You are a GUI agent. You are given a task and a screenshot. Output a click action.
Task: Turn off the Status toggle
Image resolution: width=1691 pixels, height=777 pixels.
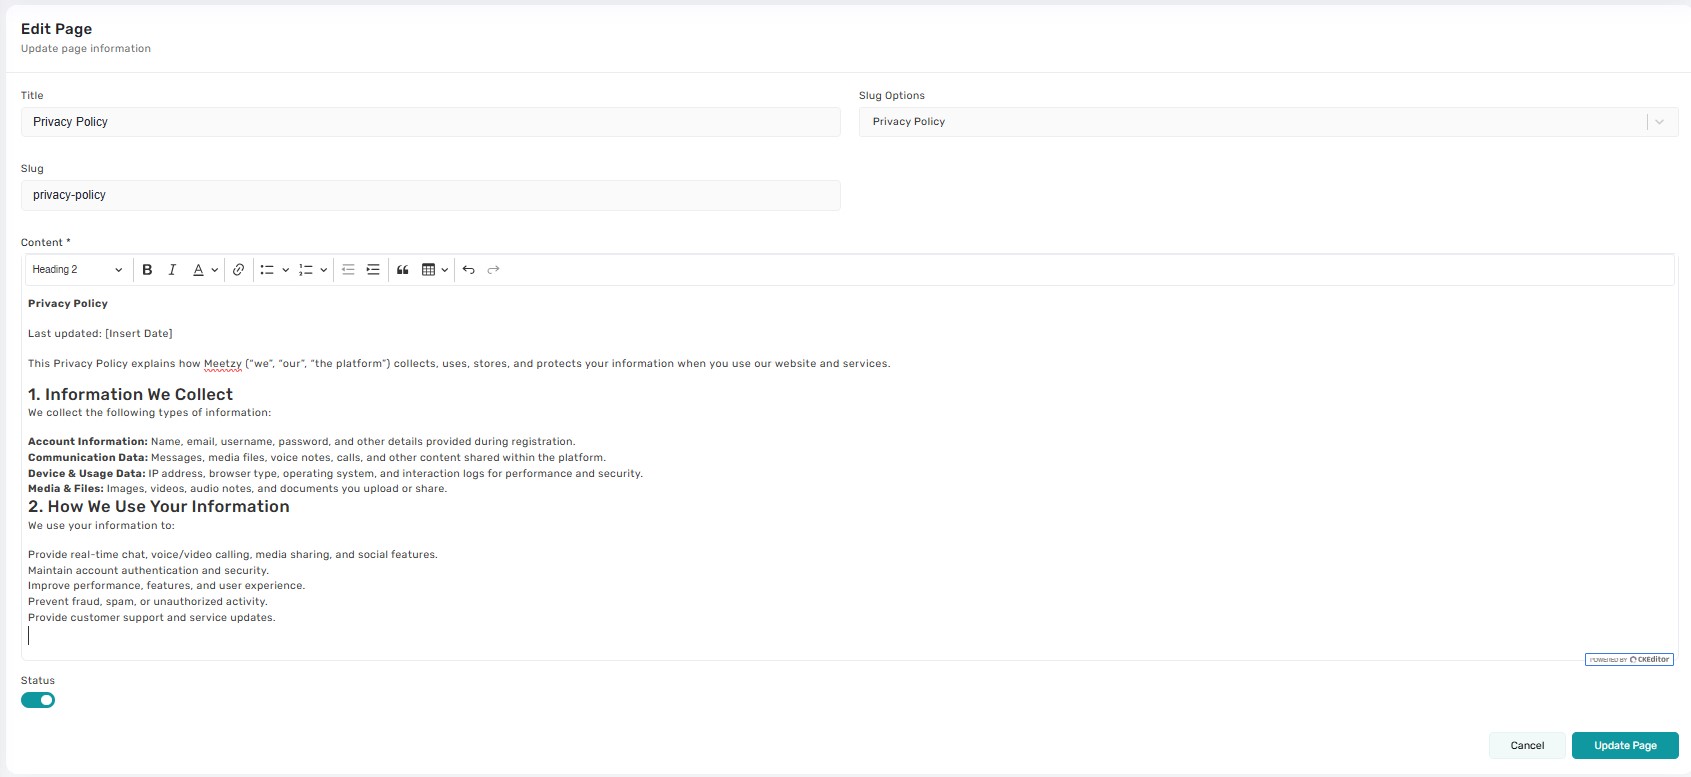pos(38,700)
